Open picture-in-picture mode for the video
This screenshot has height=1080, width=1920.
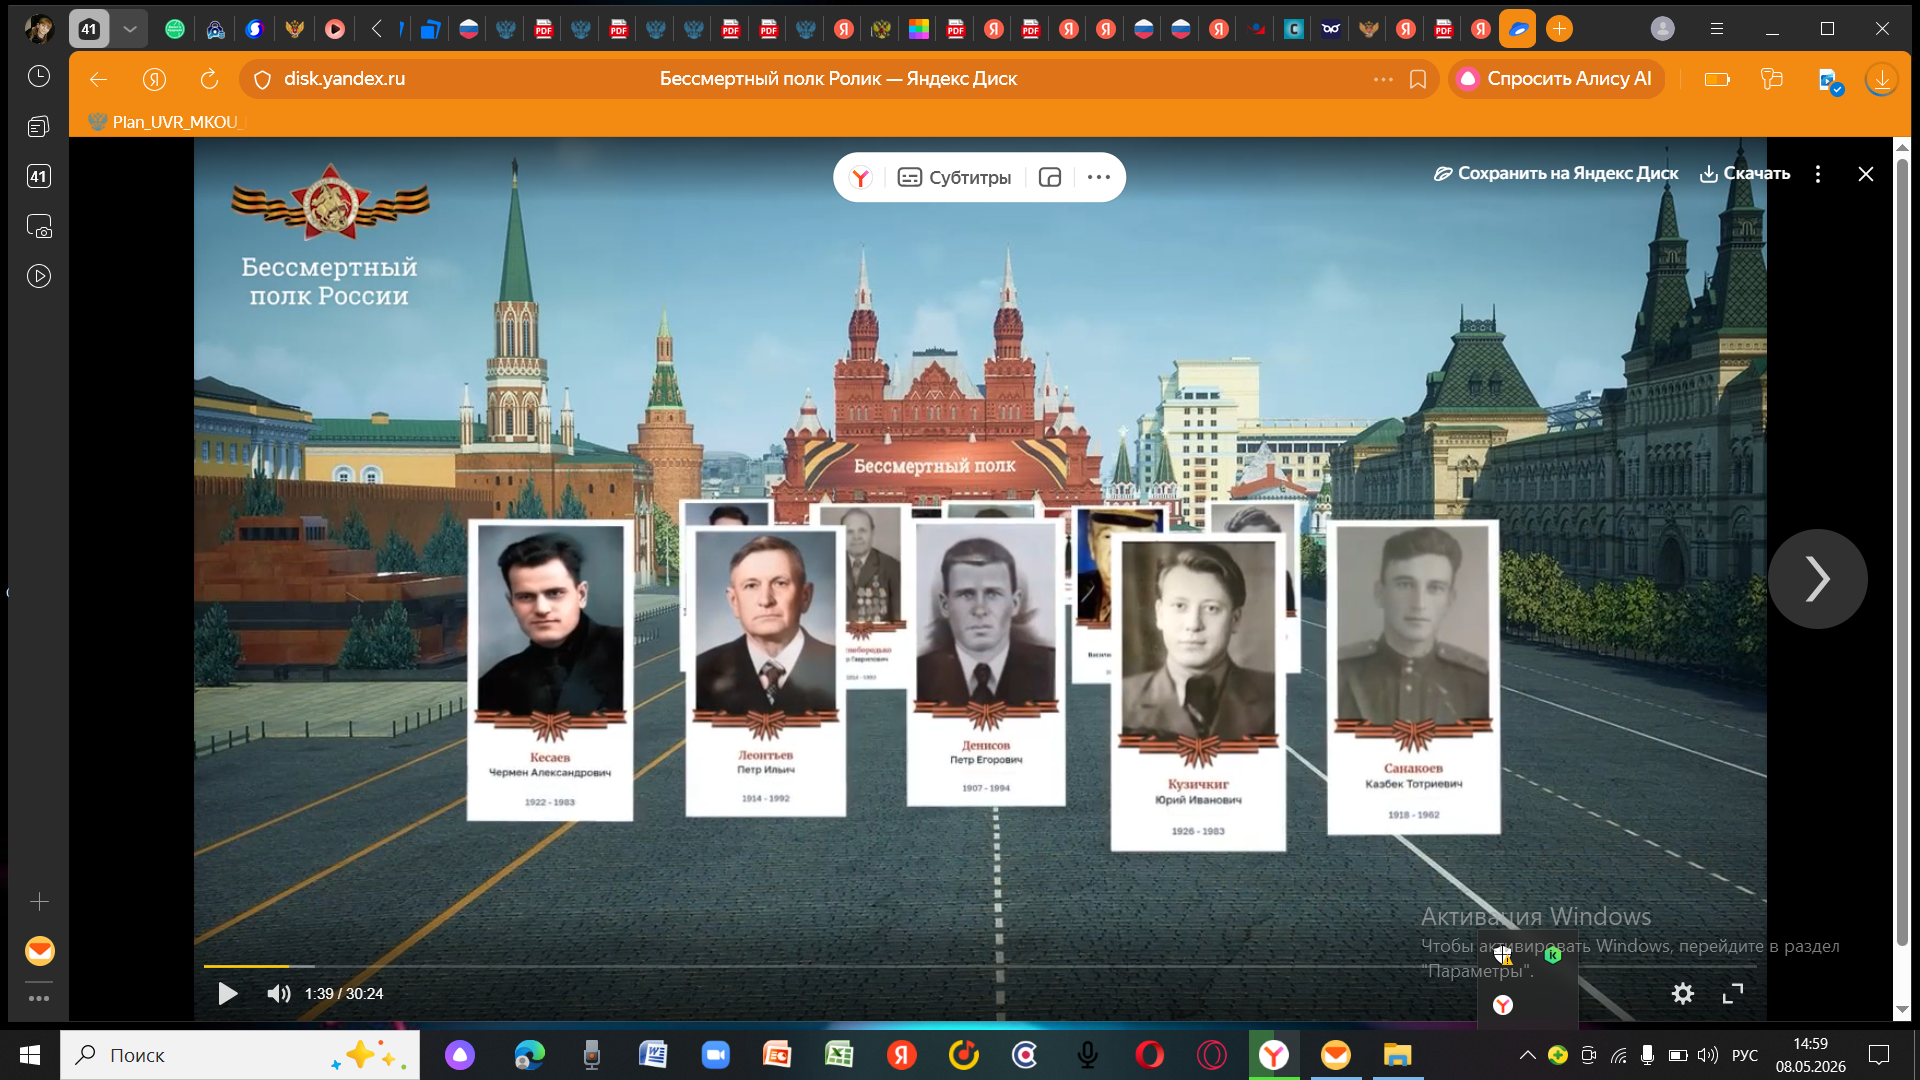click(1050, 177)
